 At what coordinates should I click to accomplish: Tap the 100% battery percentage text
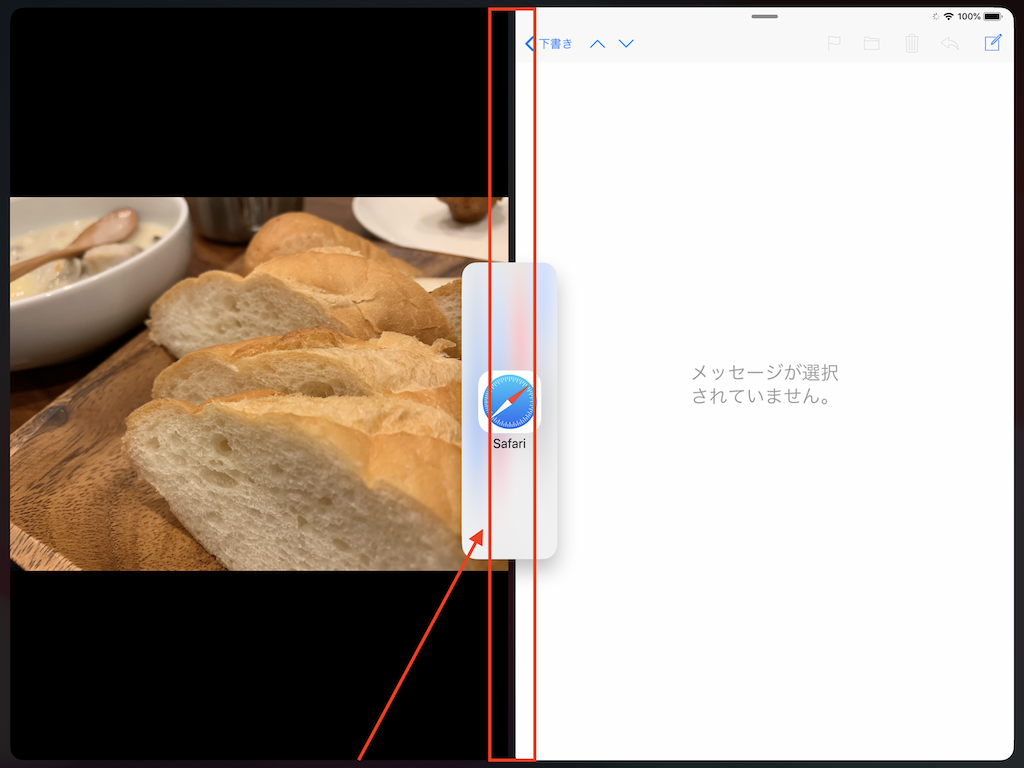969,17
